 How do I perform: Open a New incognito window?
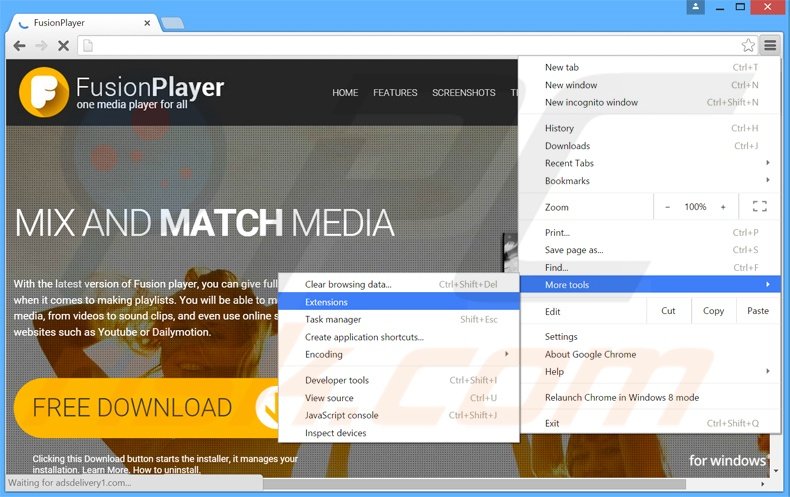(649, 102)
